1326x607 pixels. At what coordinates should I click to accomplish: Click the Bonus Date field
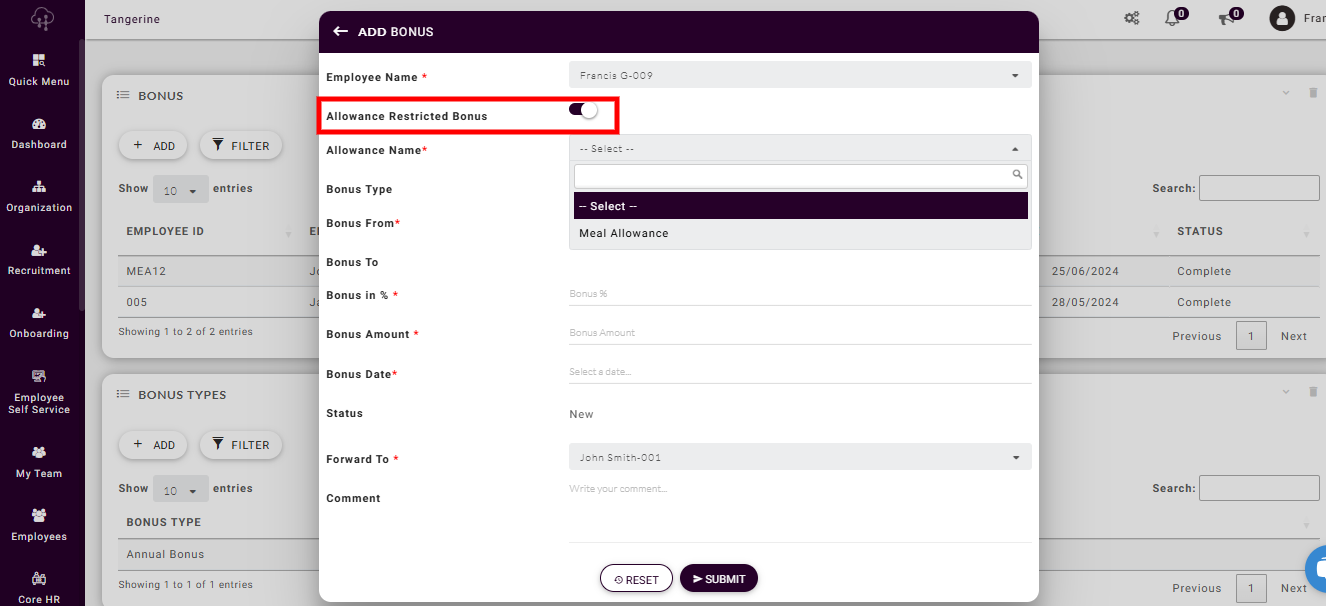click(800, 372)
